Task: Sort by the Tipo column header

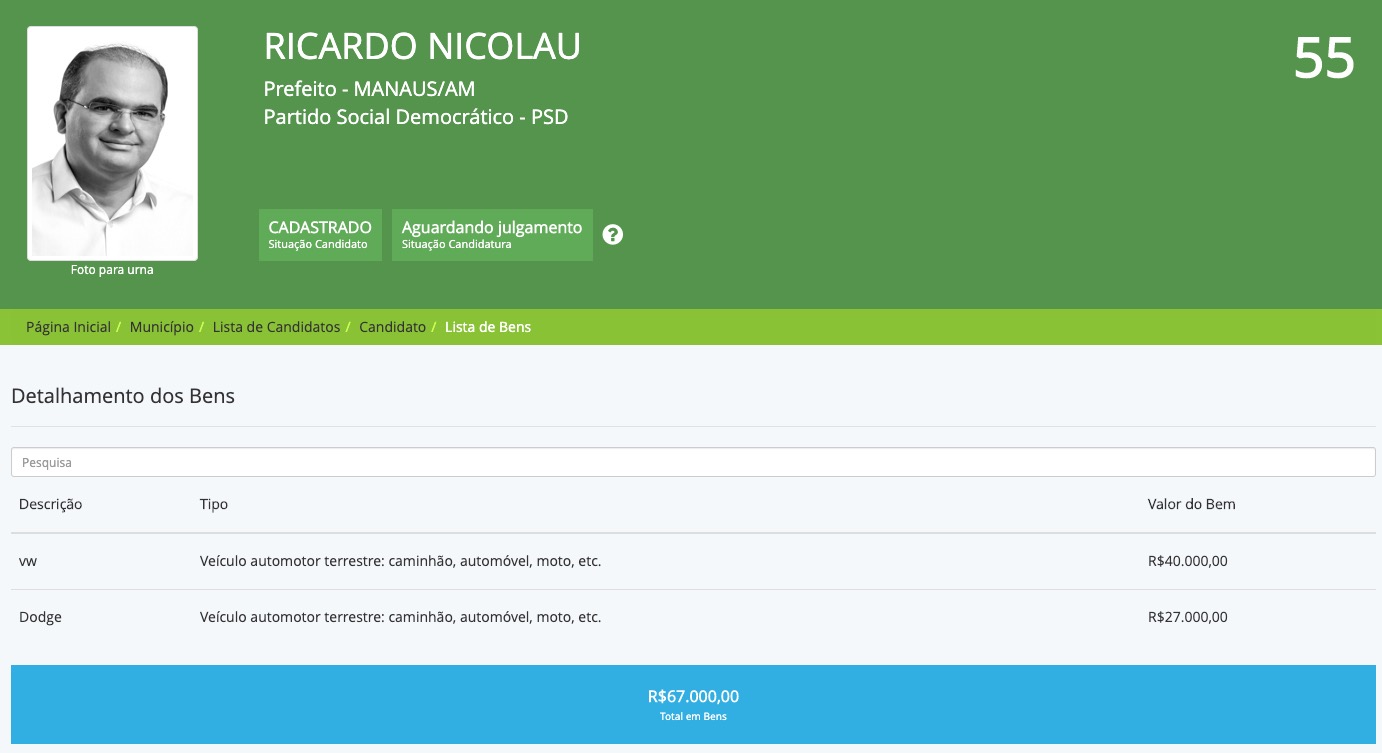Action: tap(214, 504)
